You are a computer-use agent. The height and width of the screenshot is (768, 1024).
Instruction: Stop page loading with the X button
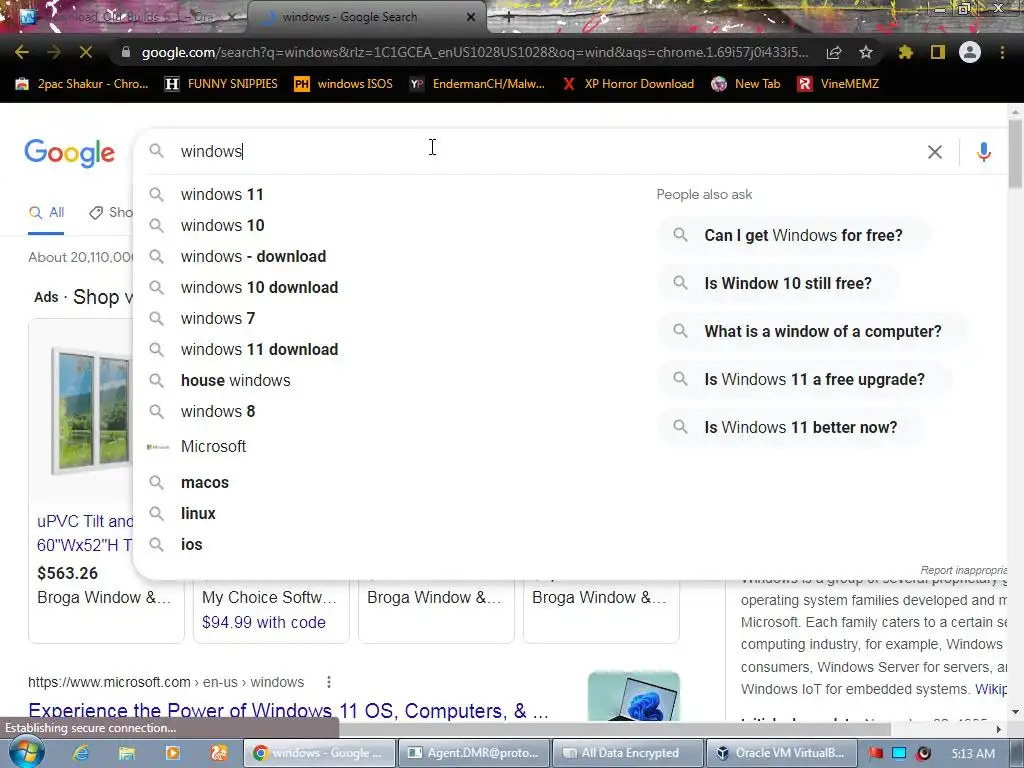(x=86, y=52)
